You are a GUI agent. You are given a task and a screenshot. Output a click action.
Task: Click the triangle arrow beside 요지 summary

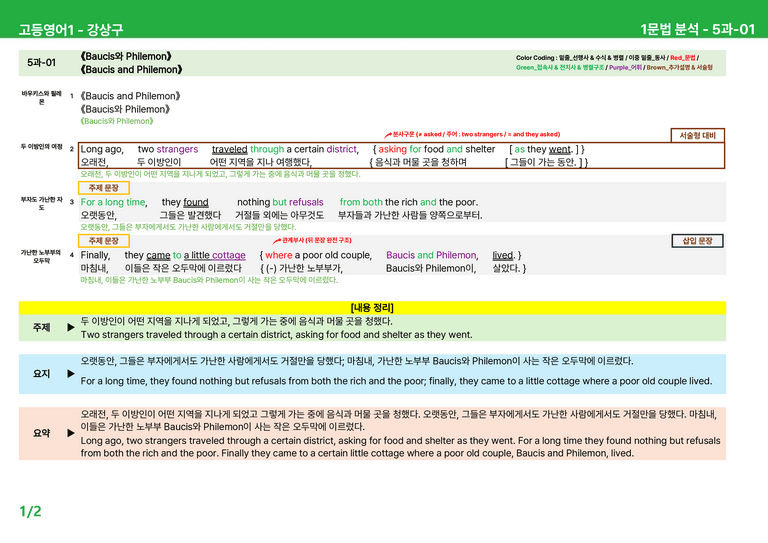coord(71,374)
